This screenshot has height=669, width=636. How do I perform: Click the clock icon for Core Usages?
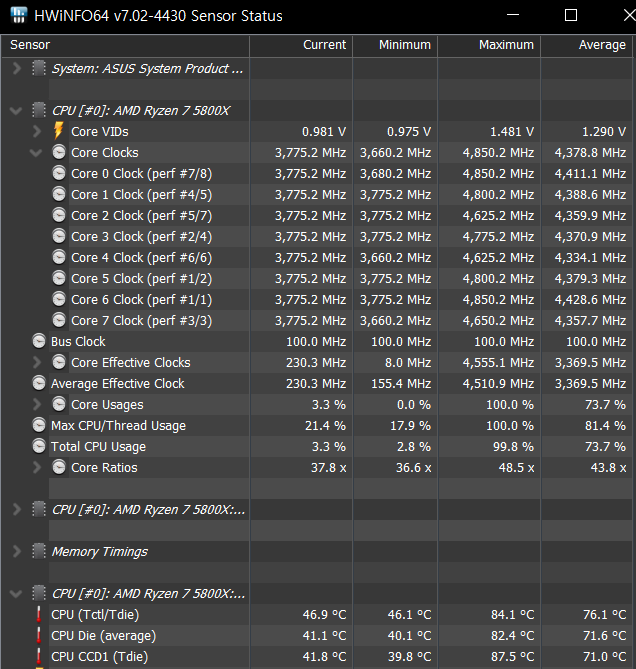coord(59,404)
